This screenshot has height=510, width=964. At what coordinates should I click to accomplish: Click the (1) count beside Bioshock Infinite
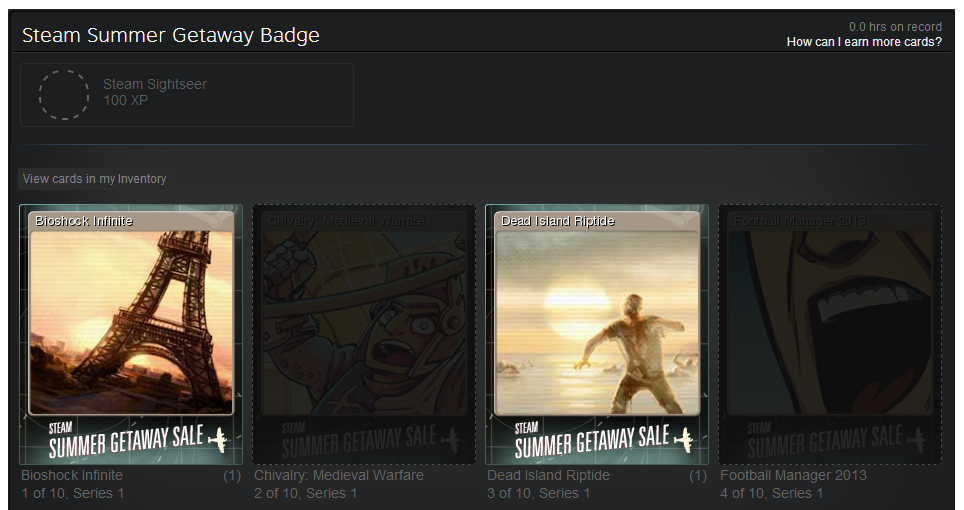232,476
